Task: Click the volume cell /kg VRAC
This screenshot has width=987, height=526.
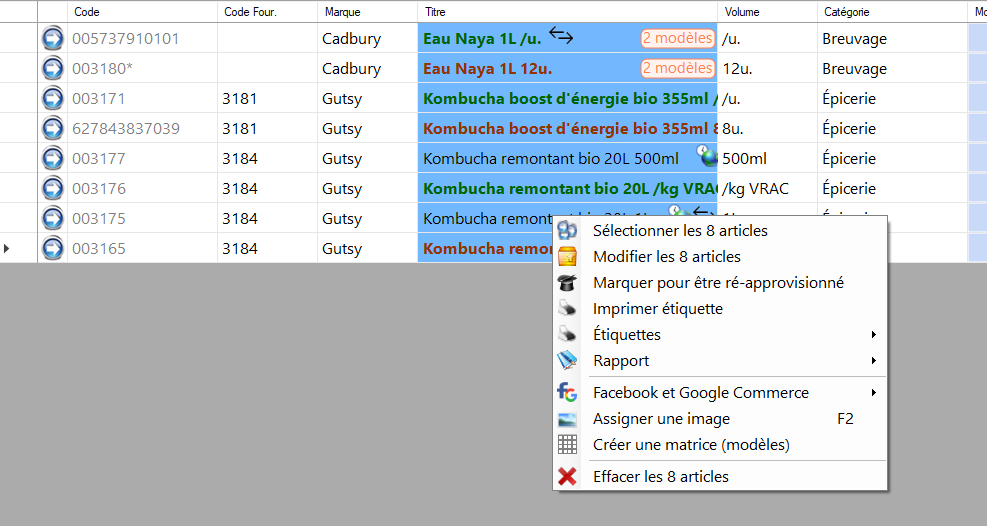Action: click(x=767, y=189)
